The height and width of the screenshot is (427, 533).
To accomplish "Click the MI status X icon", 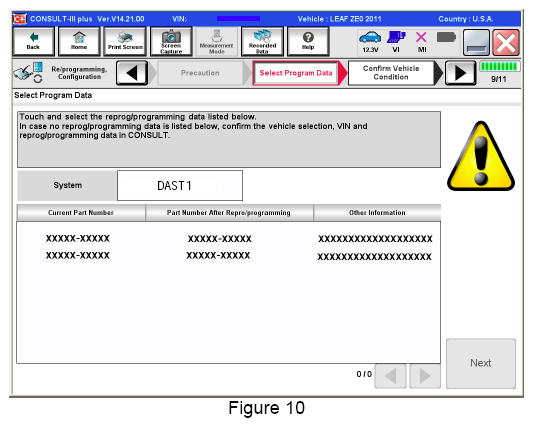I will (x=422, y=41).
